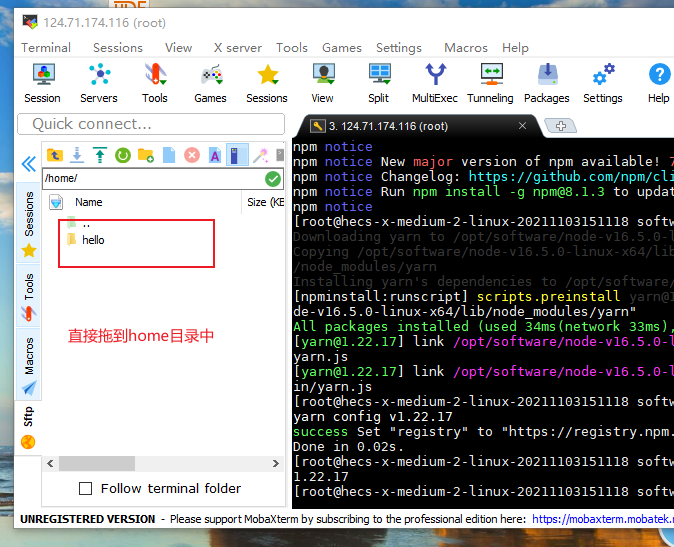The height and width of the screenshot is (547, 674).
Task: Open the Help menu in menu bar
Action: pyautogui.click(x=515, y=48)
